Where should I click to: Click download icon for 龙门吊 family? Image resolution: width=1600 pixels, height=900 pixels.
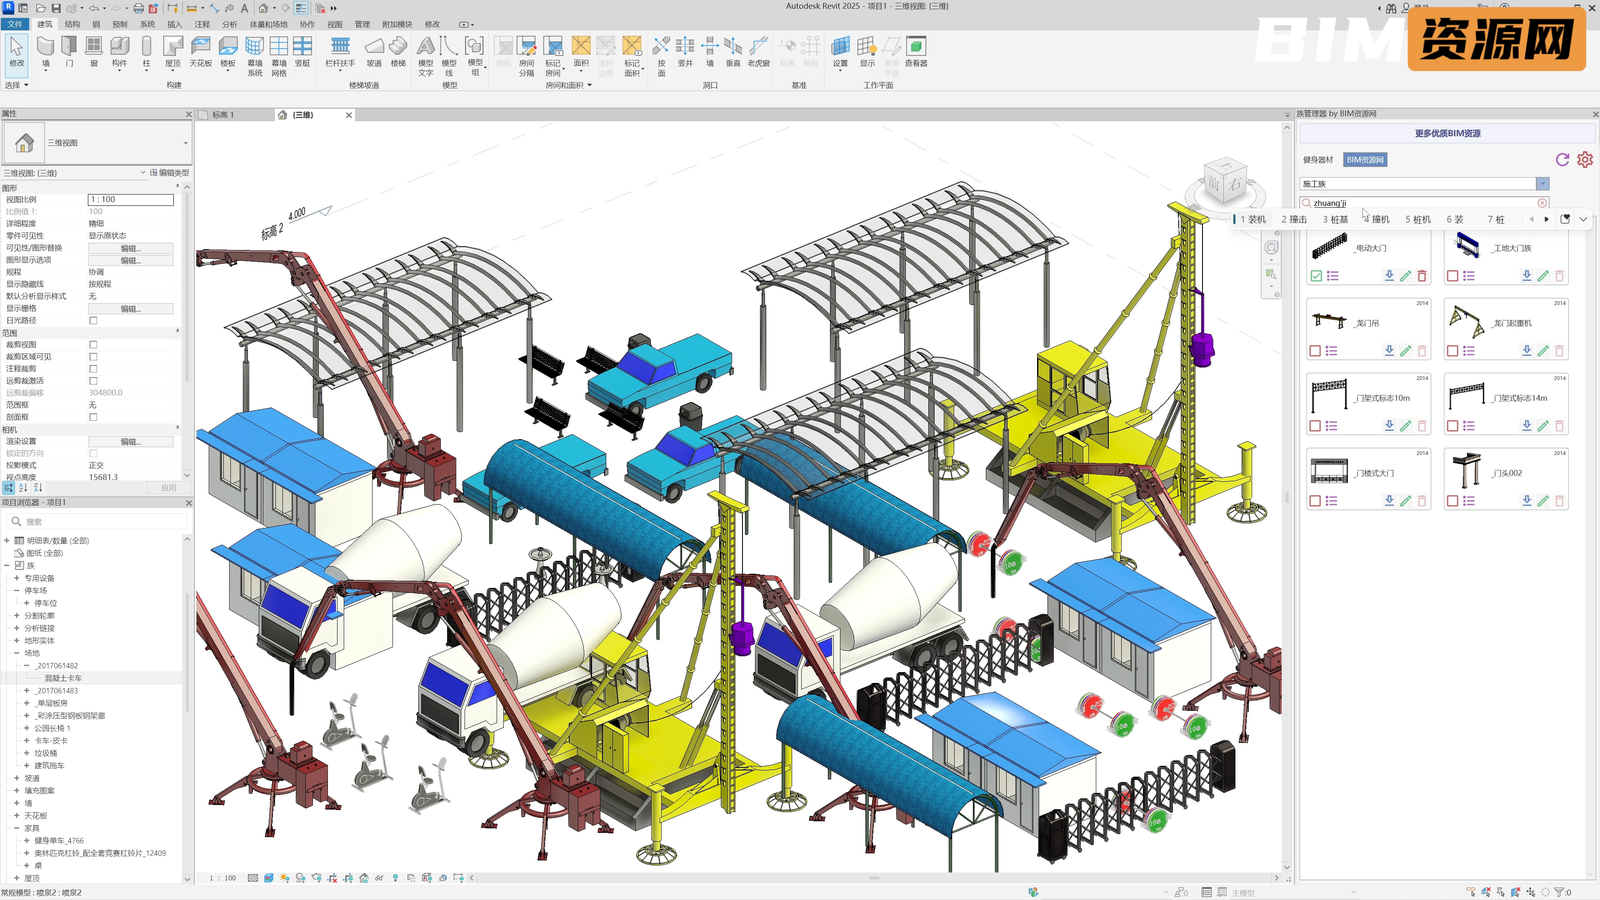coord(1389,350)
